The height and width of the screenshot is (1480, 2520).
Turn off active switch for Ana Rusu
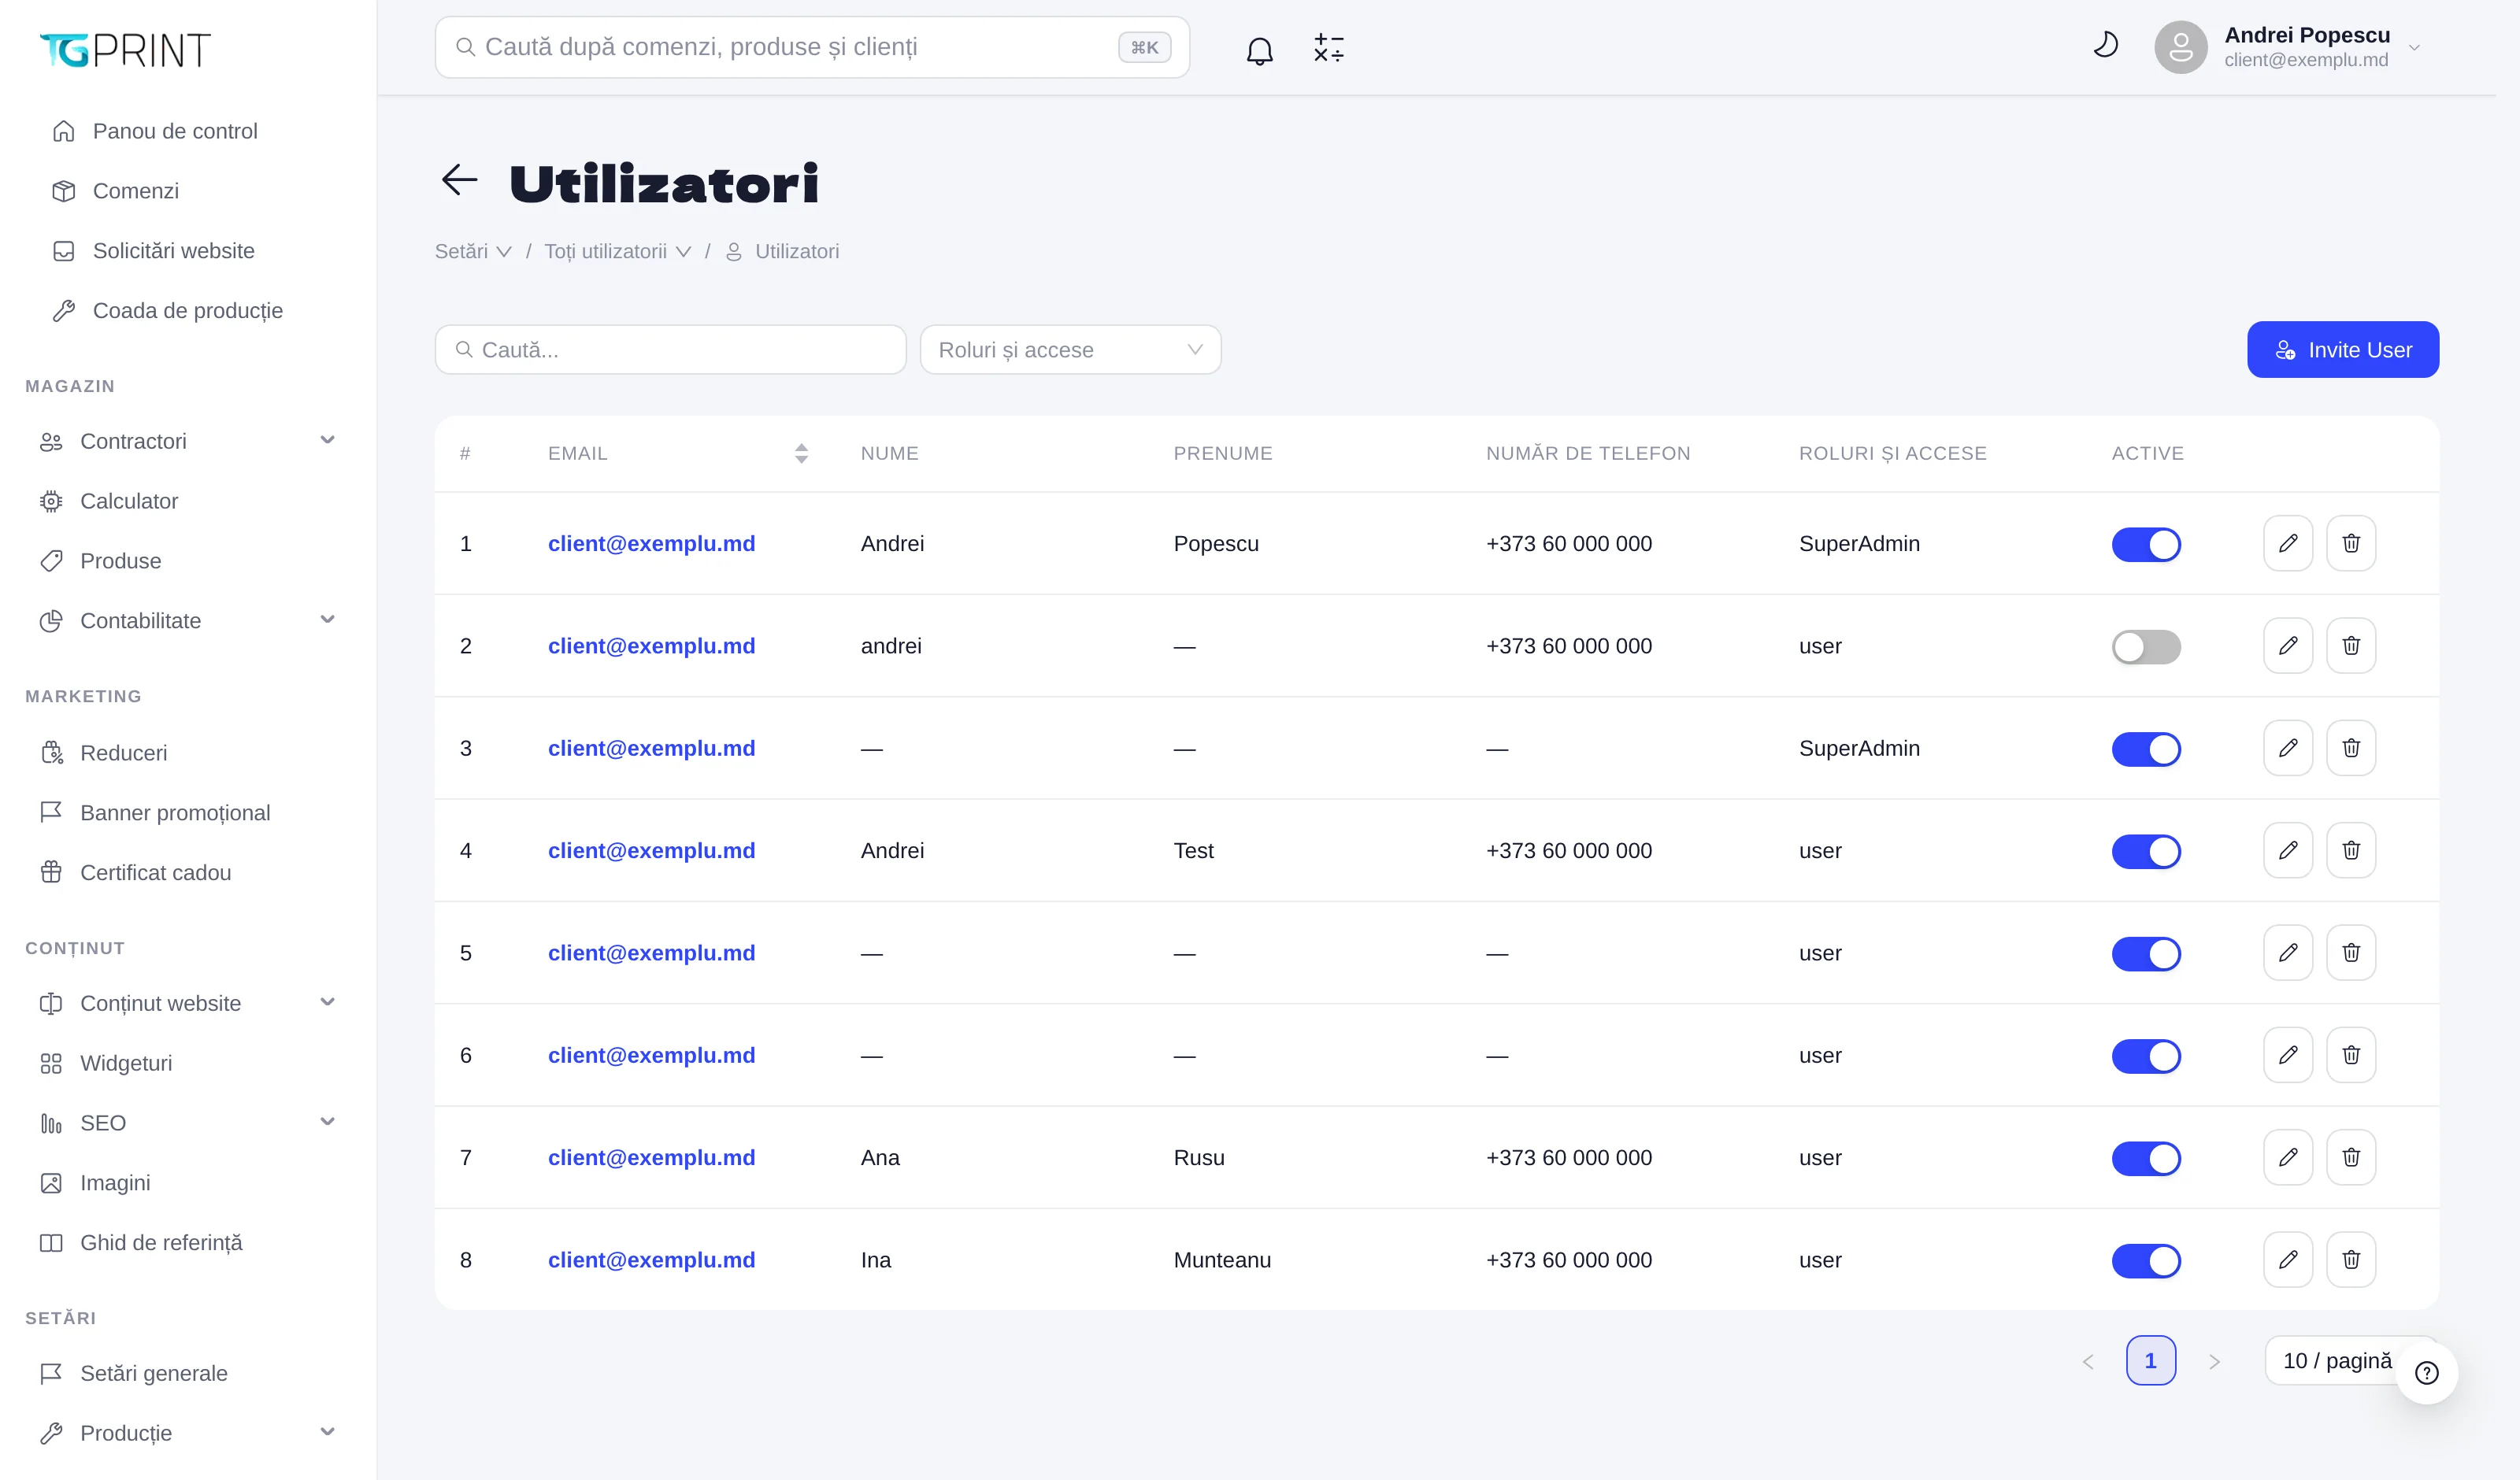pyautogui.click(x=2146, y=1158)
